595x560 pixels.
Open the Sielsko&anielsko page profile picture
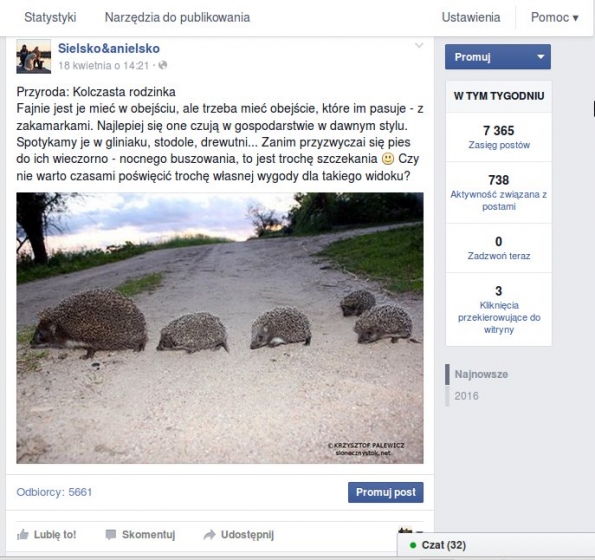point(33,56)
